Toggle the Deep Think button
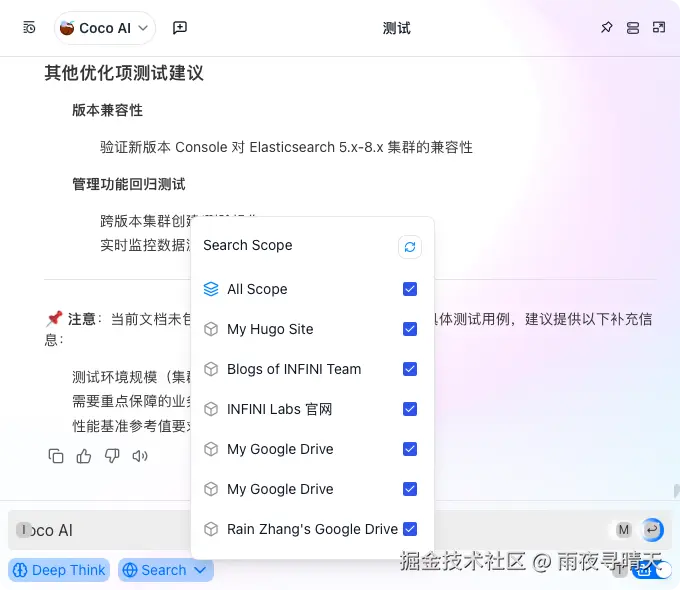 [x=59, y=570]
